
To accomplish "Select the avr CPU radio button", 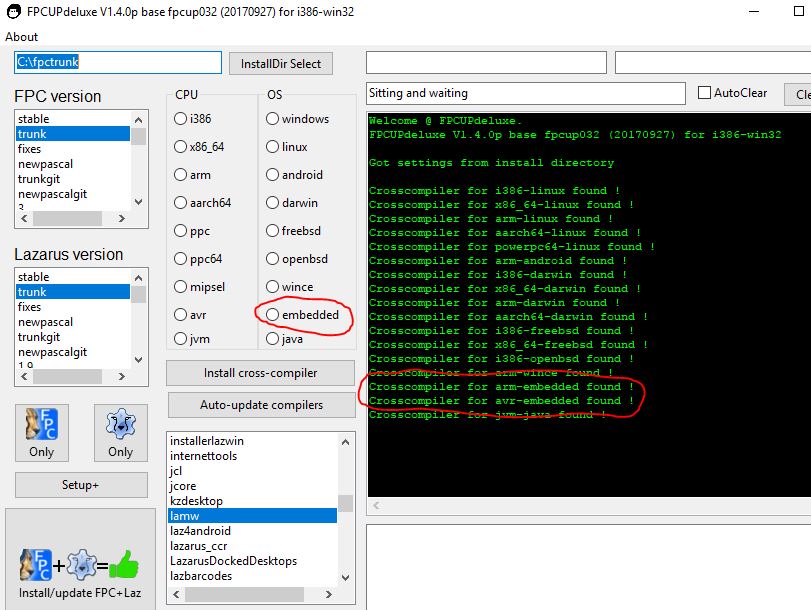I will (180, 314).
